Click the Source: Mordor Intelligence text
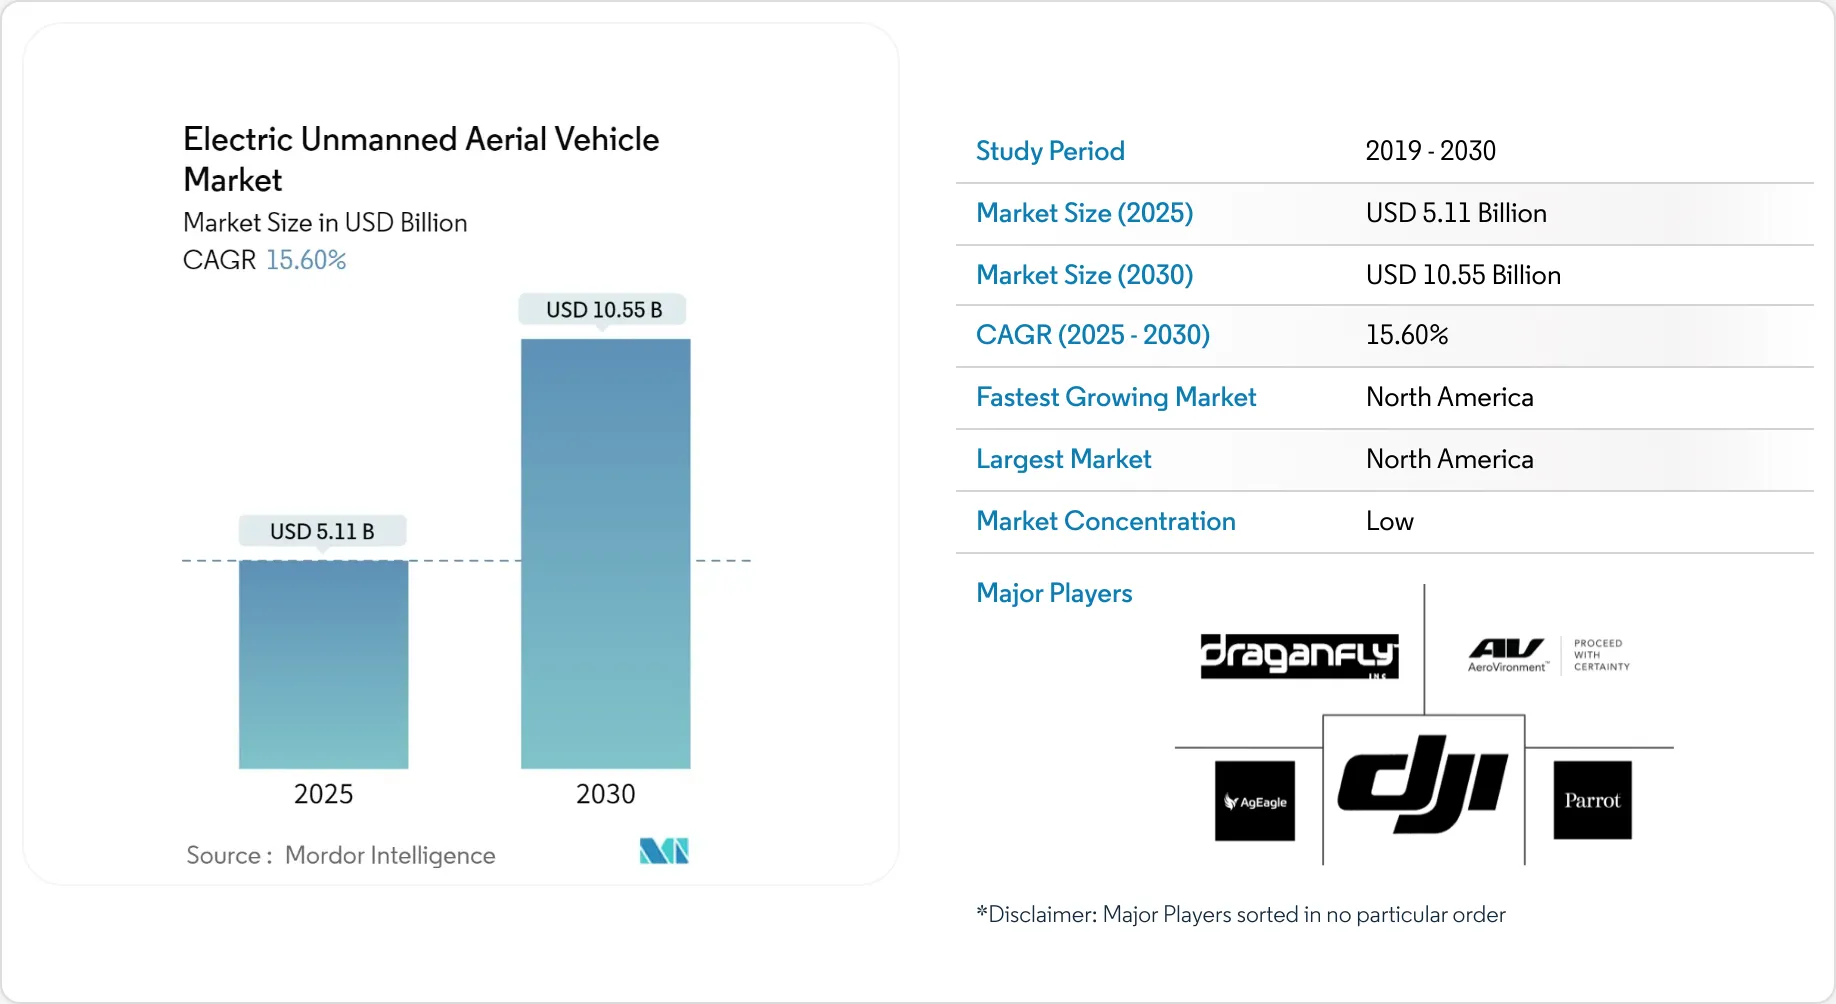 click(x=340, y=855)
